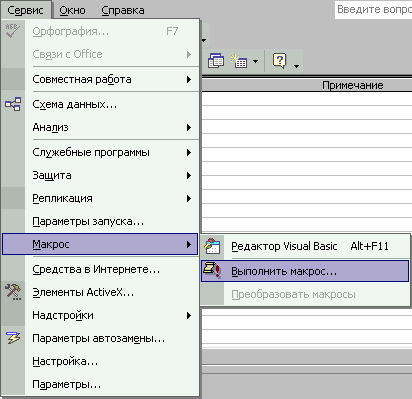Expand the Анализ submenu
The height and width of the screenshot is (399, 412).
[189, 127]
